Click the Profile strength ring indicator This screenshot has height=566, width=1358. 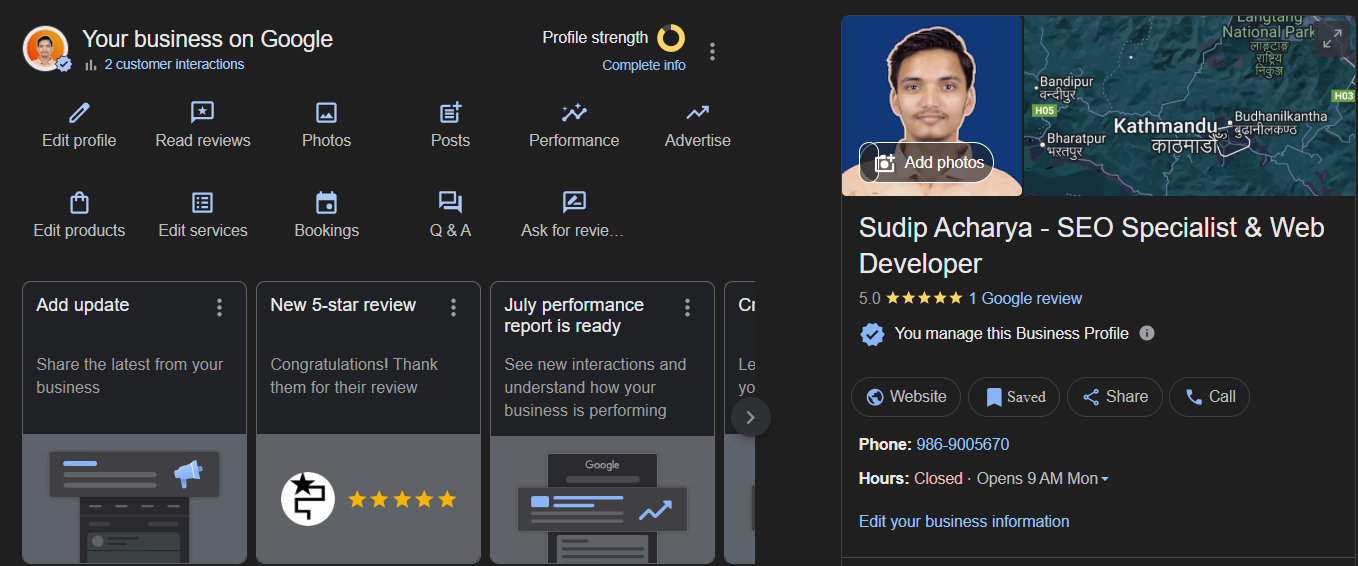point(671,38)
